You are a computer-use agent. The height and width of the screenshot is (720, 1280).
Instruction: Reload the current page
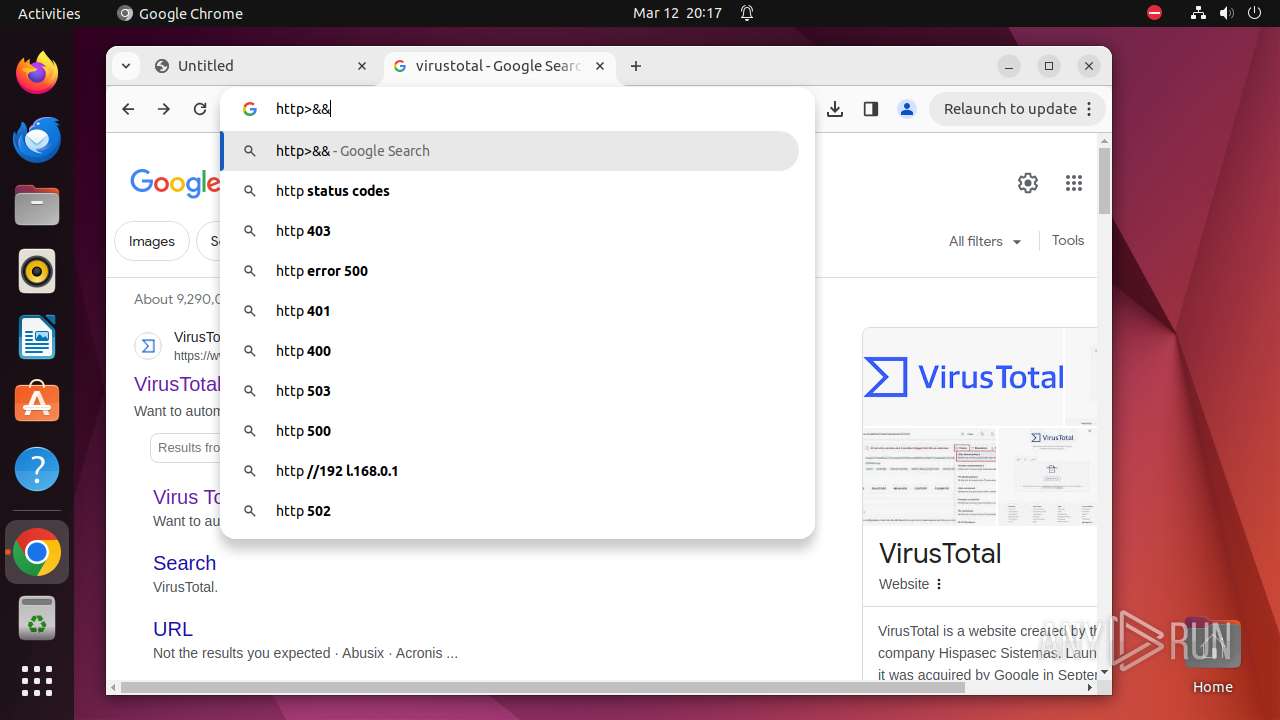(200, 109)
